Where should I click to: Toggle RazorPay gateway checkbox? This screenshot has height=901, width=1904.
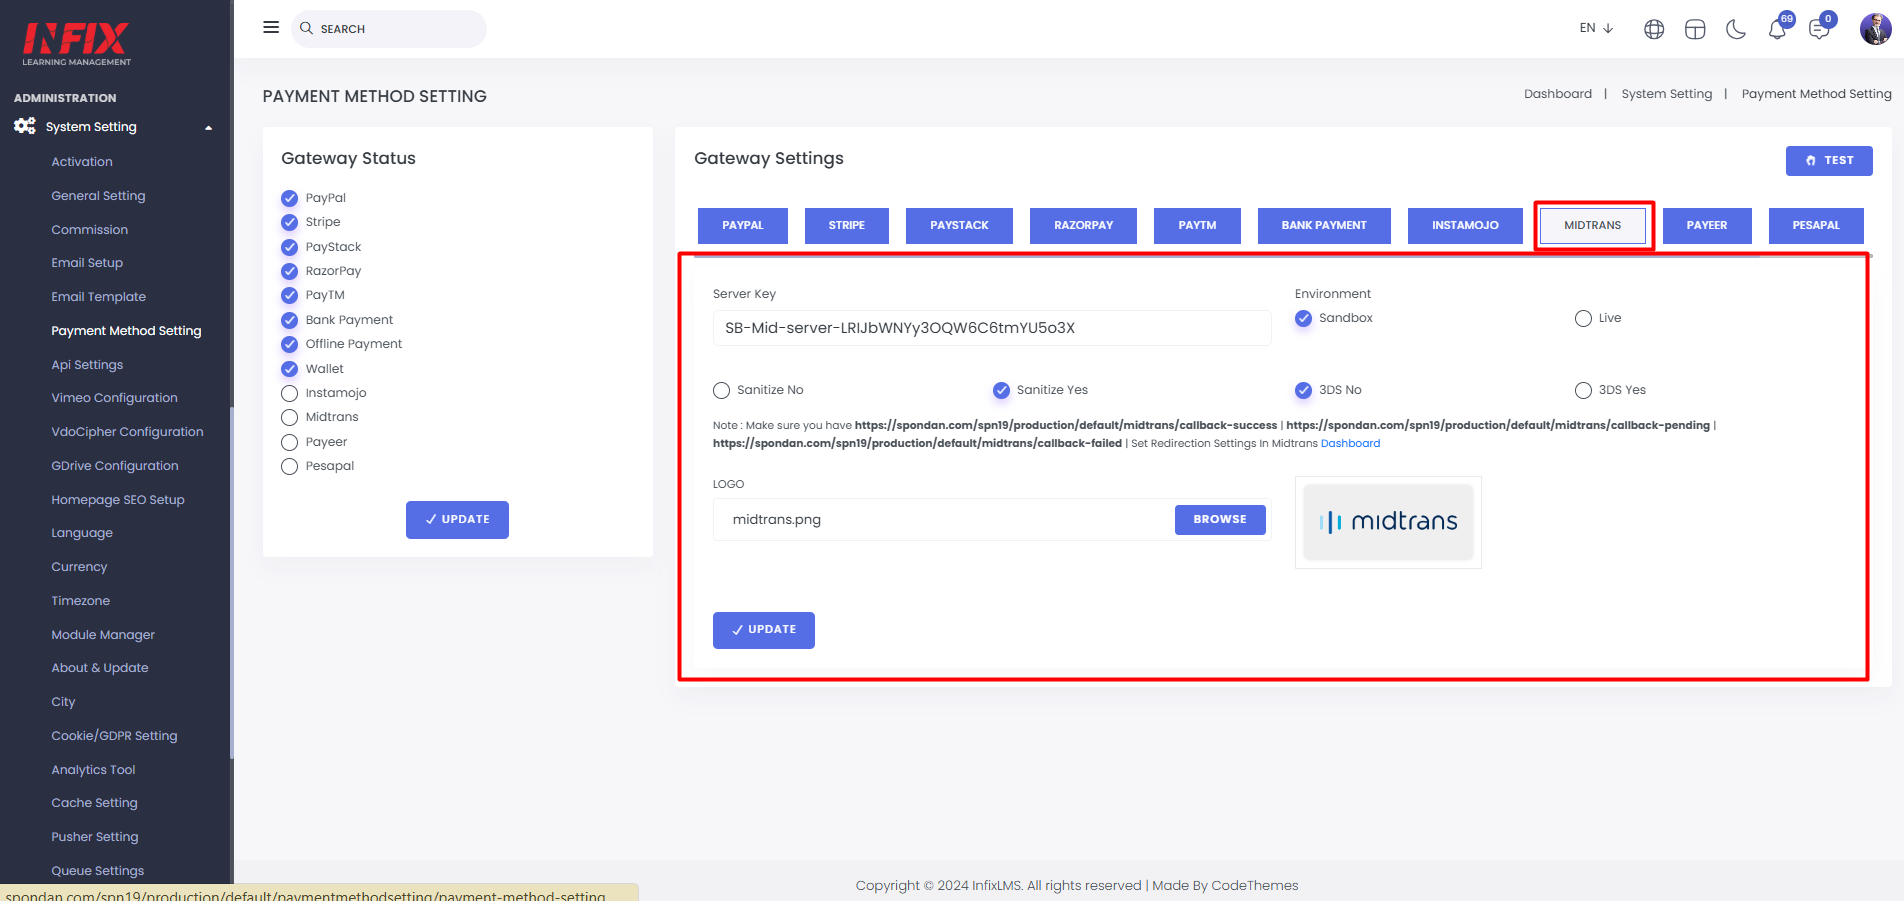coord(289,271)
